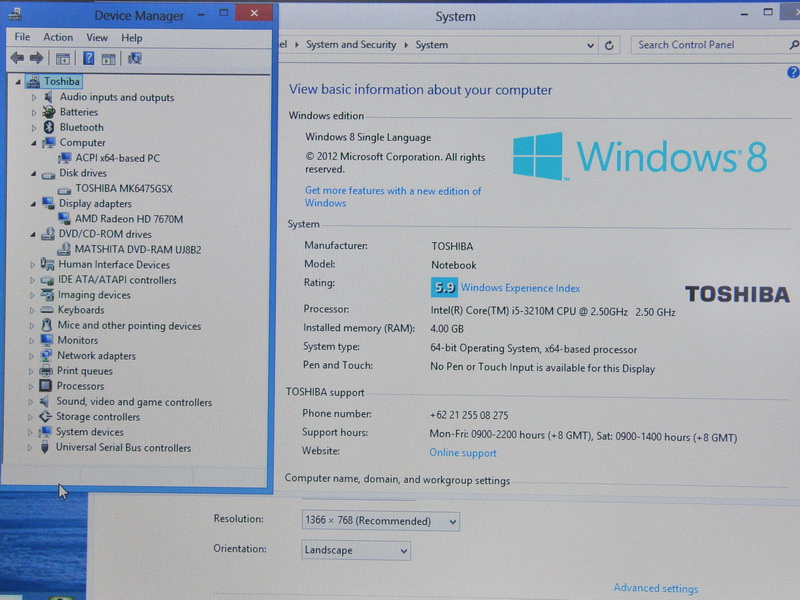Select the Audio inputs and outputs speaker icon
The width and height of the screenshot is (800, 600).
[x=49, y=97]
